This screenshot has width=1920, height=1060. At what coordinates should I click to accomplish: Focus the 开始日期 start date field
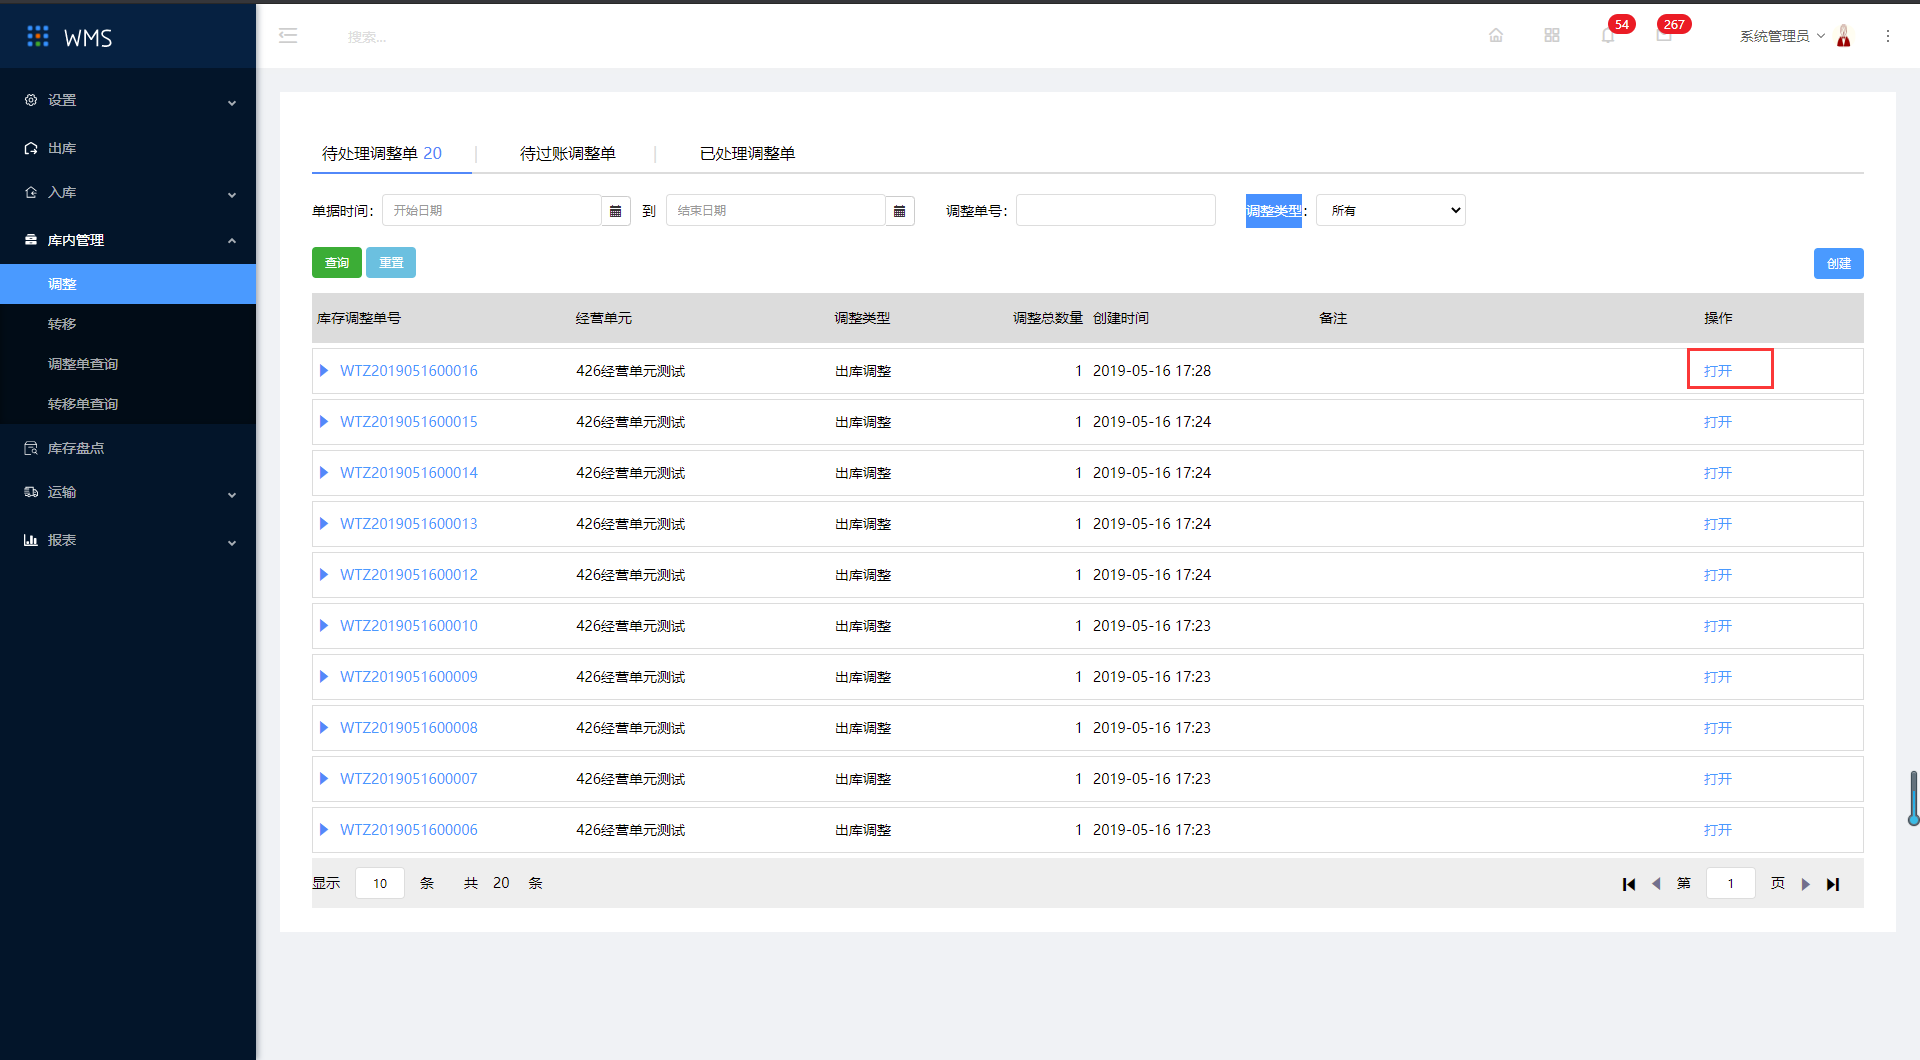point(492,211)
